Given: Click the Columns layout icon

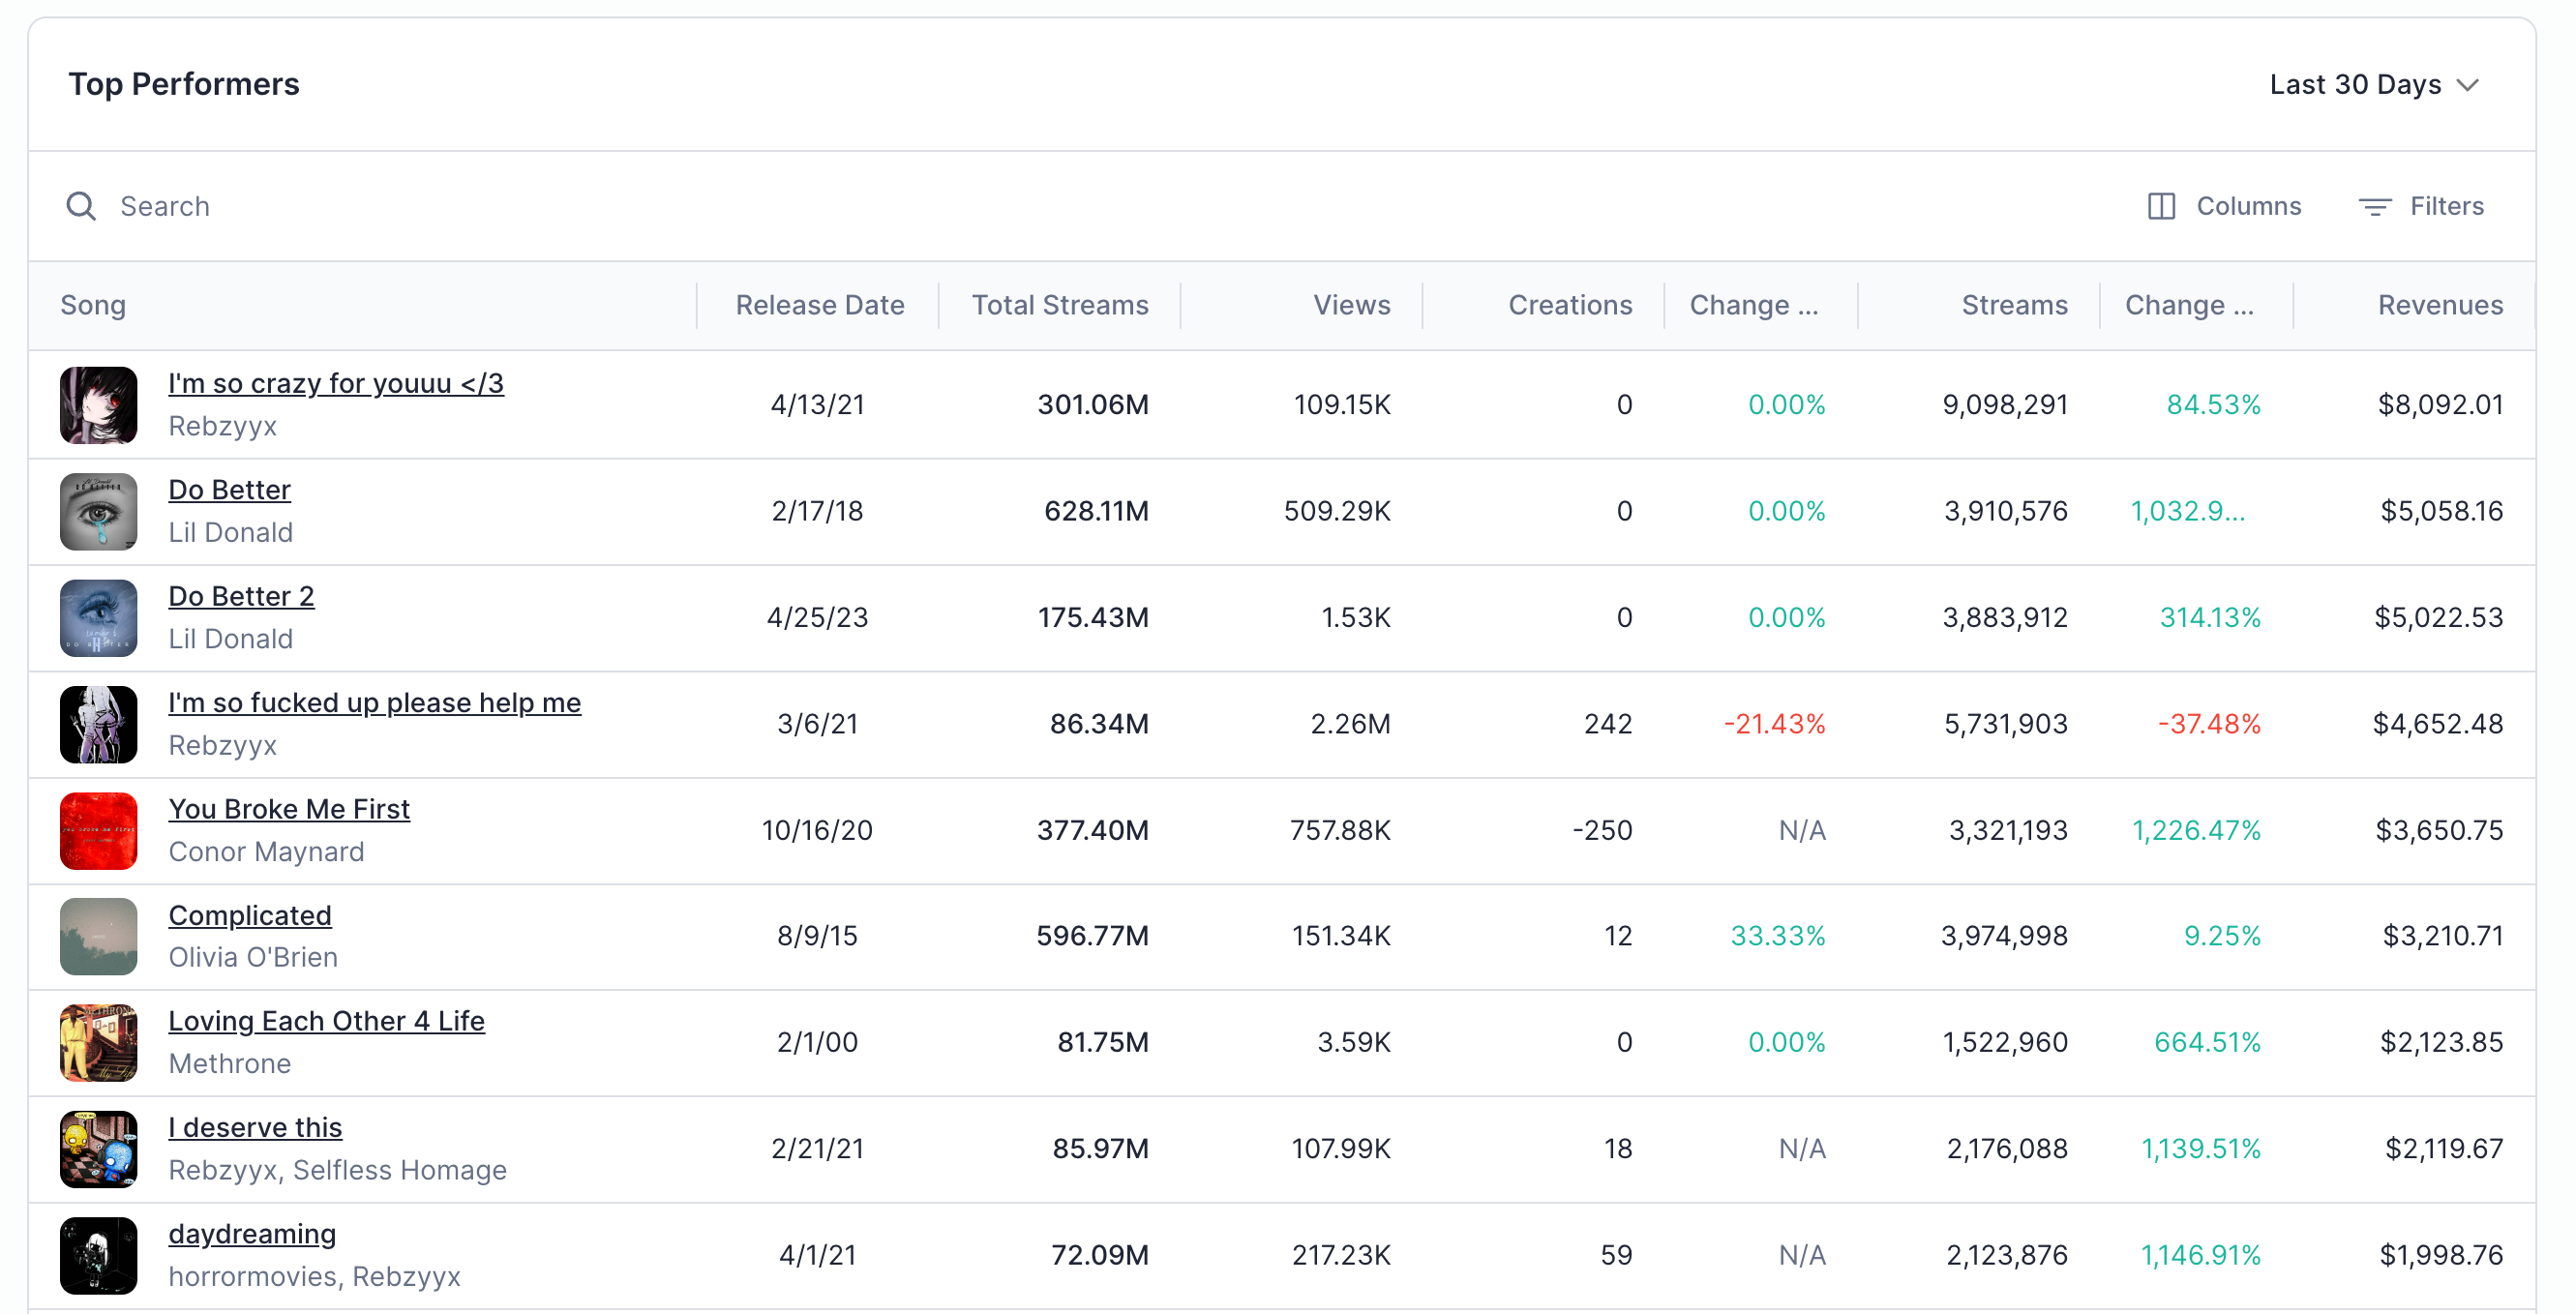Looking at the screenshot, I should pyautogui.click(x=2161, y=206).
